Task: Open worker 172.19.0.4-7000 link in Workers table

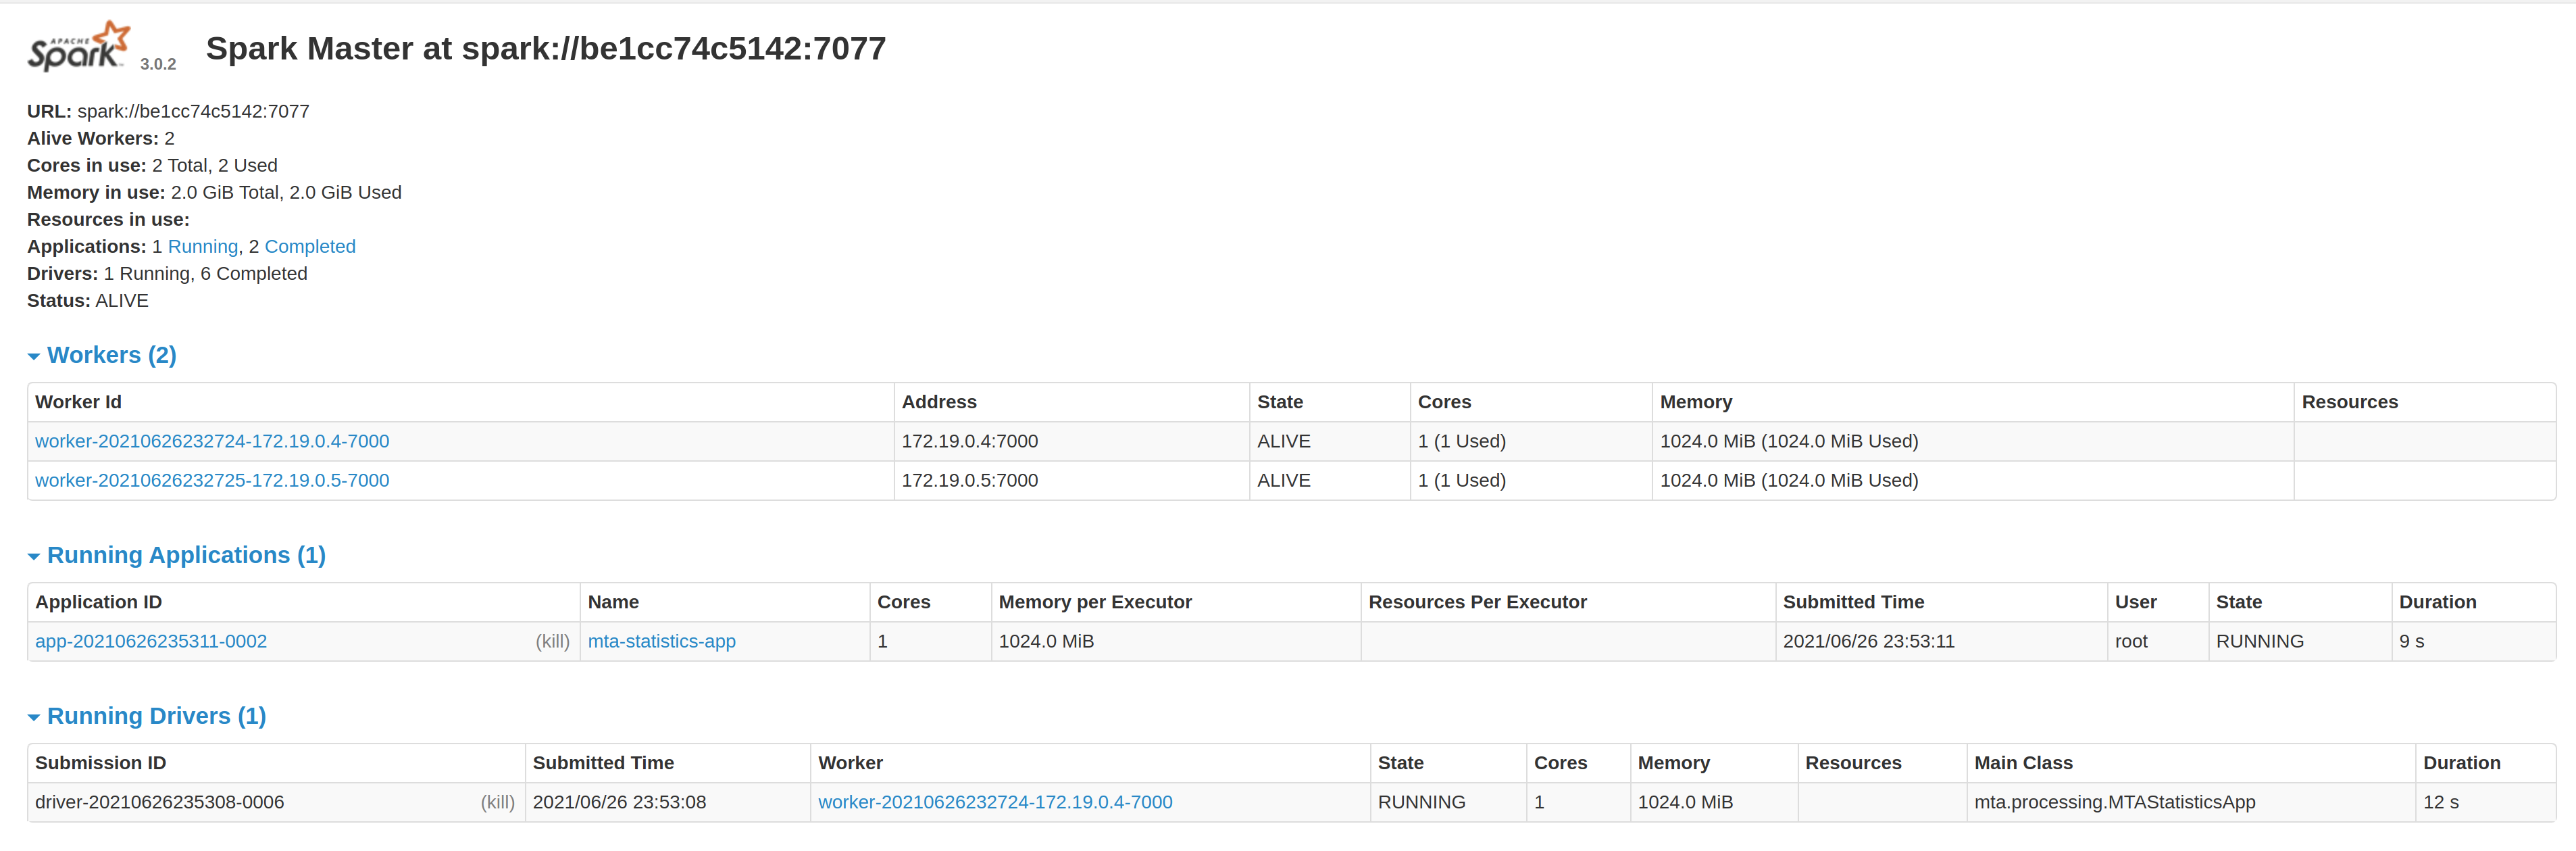Action: [x=212, y=441]
